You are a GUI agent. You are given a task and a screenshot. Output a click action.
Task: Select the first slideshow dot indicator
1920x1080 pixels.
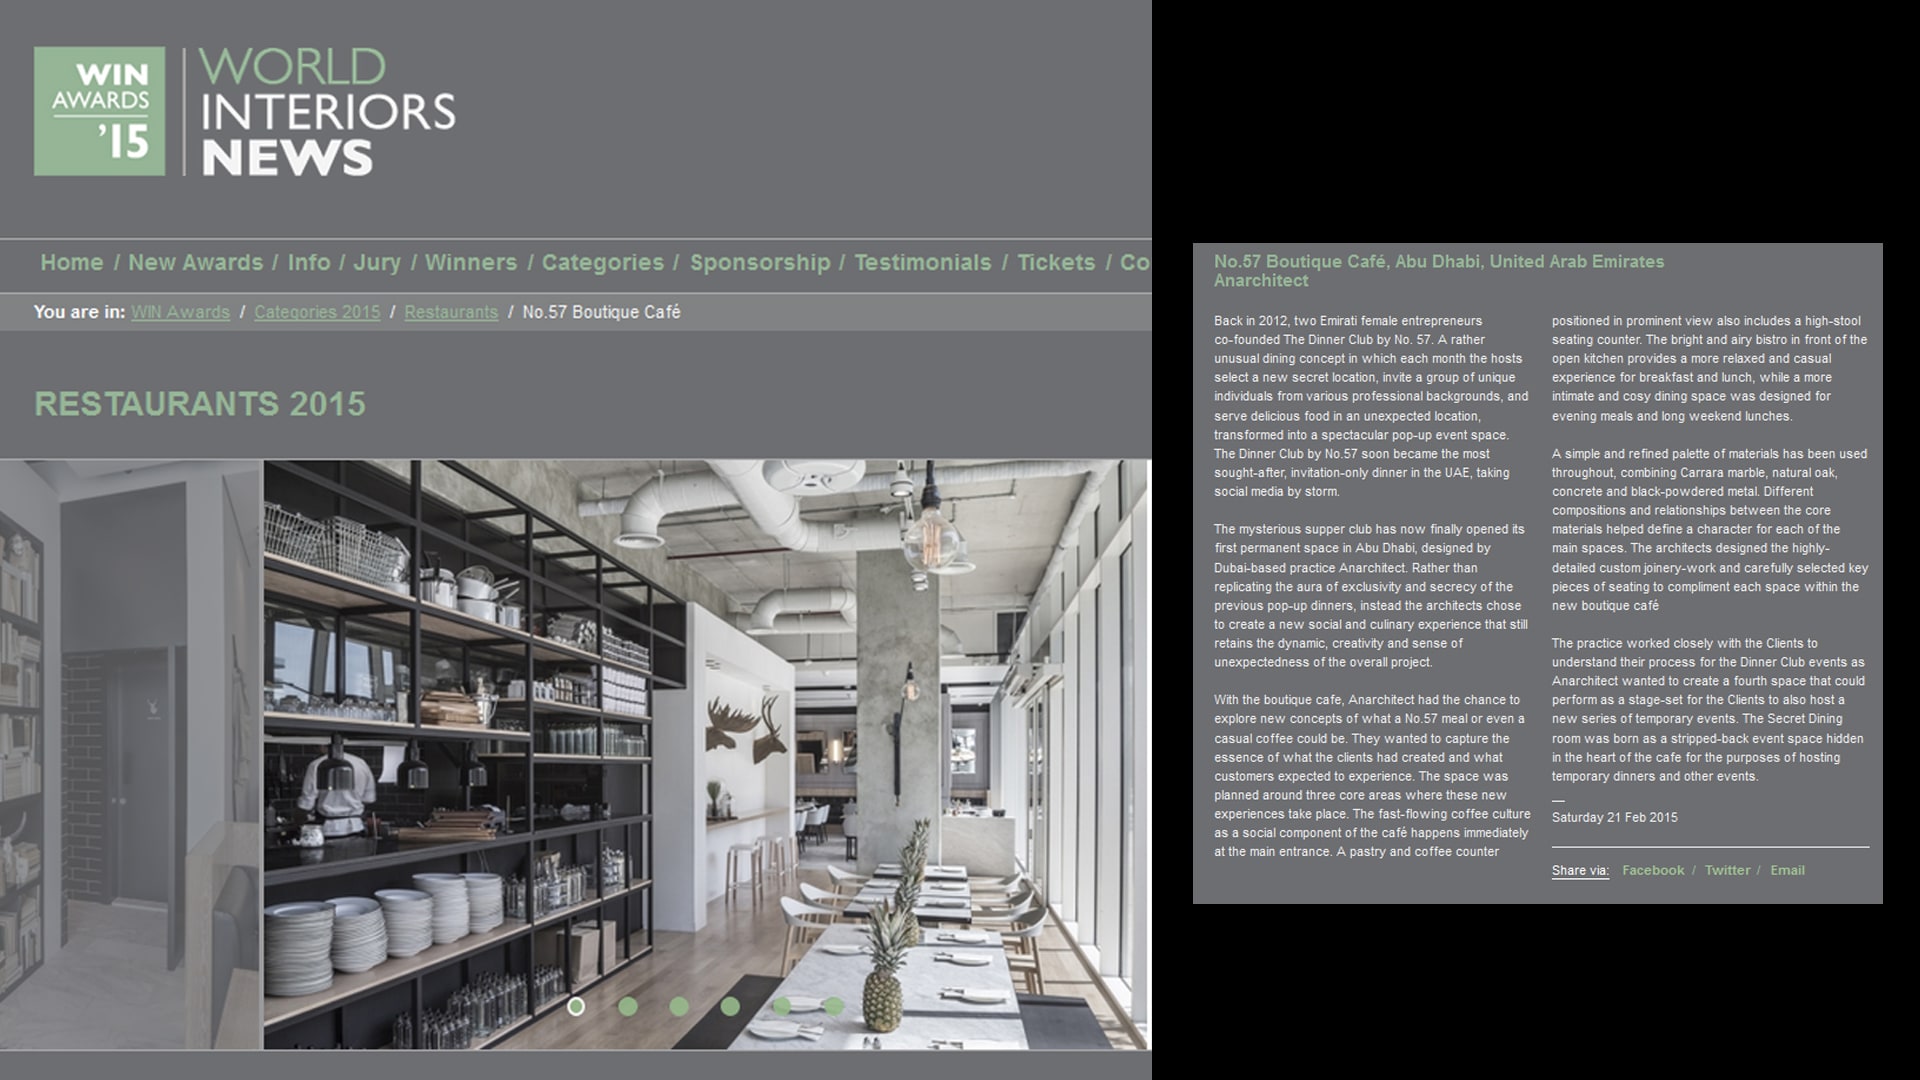click(576, 1006)
